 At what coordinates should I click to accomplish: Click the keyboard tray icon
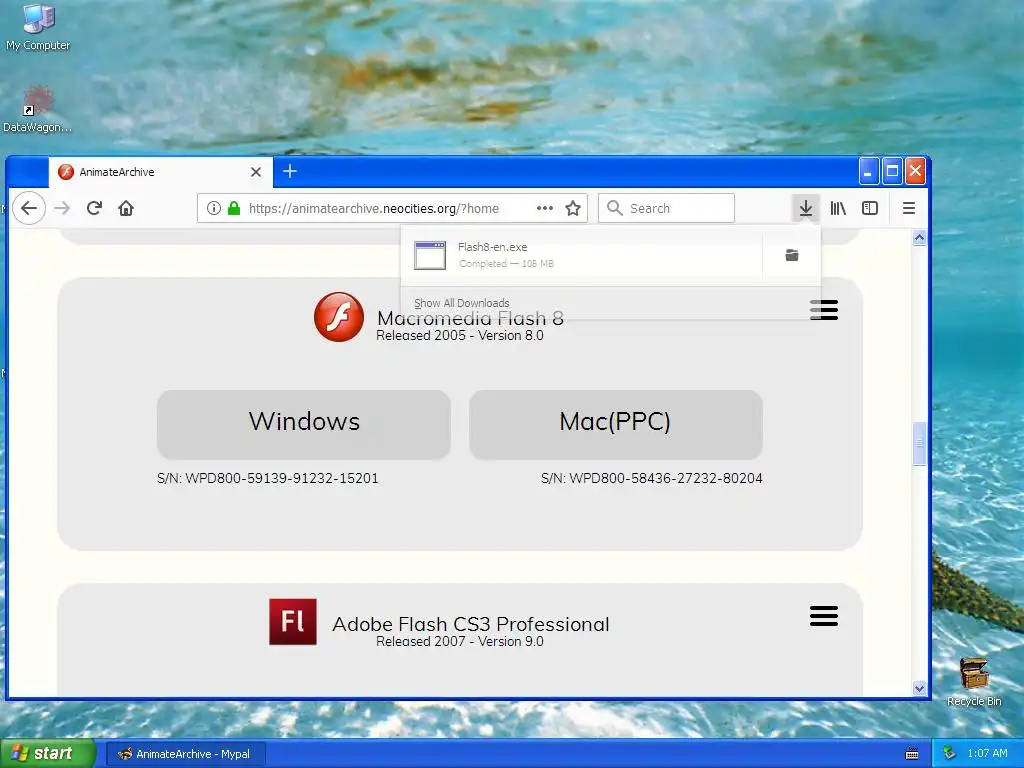click(912, 754)
